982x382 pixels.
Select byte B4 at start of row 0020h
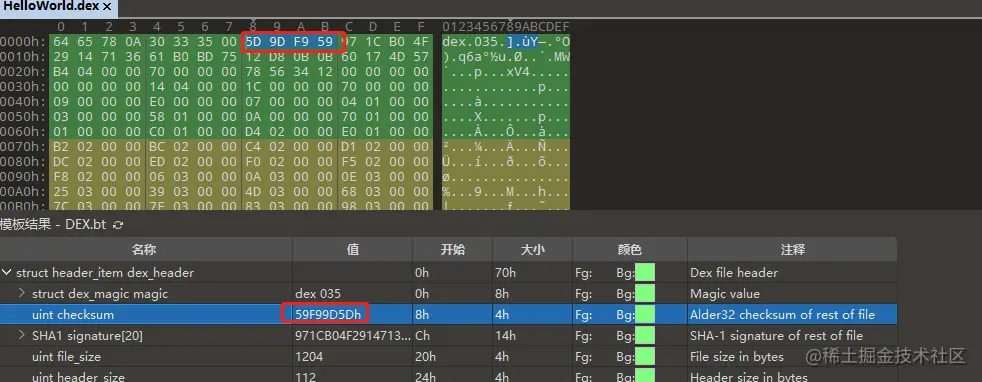click(x=61, y=71)
